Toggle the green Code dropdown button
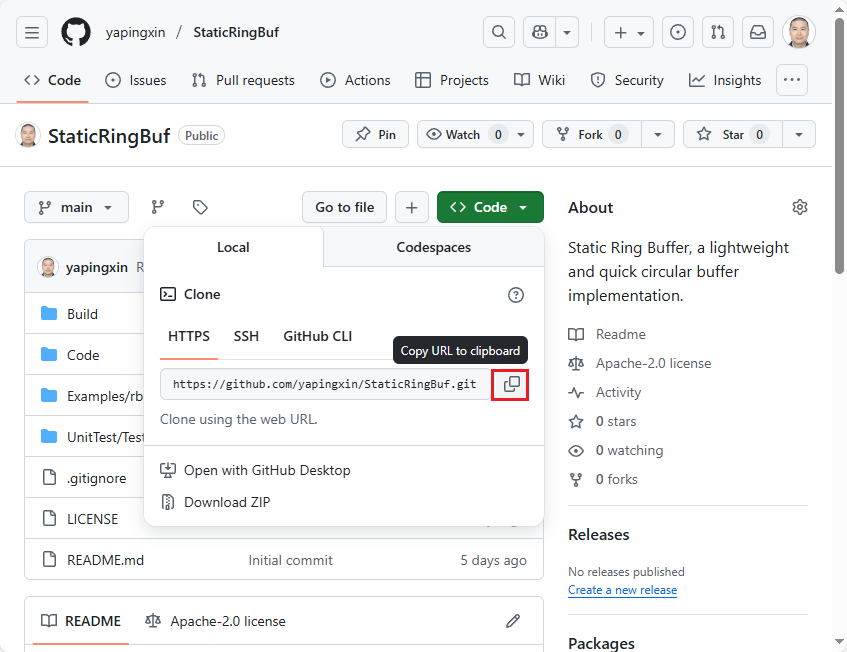Image resolution: width=847 pixels, height=652 pixels. (x=490, y=207)
